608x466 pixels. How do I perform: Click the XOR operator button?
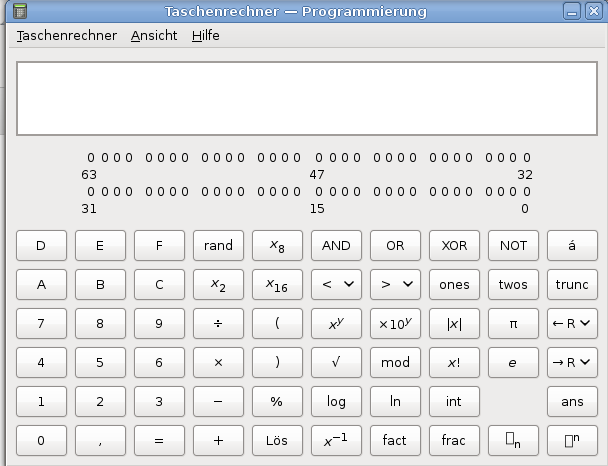(454, 245)
